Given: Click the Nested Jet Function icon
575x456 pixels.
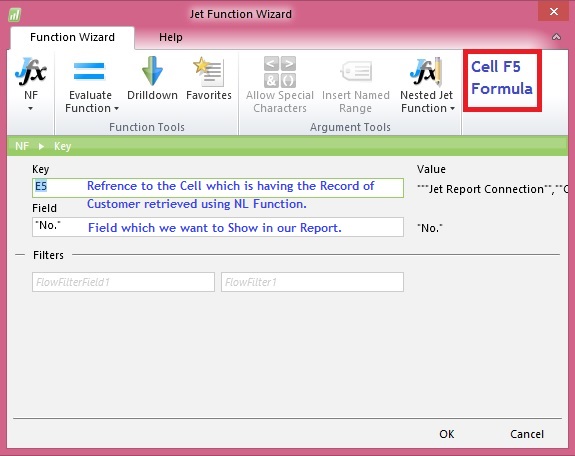Looking at the screenshot, I should tap(426, 71).
